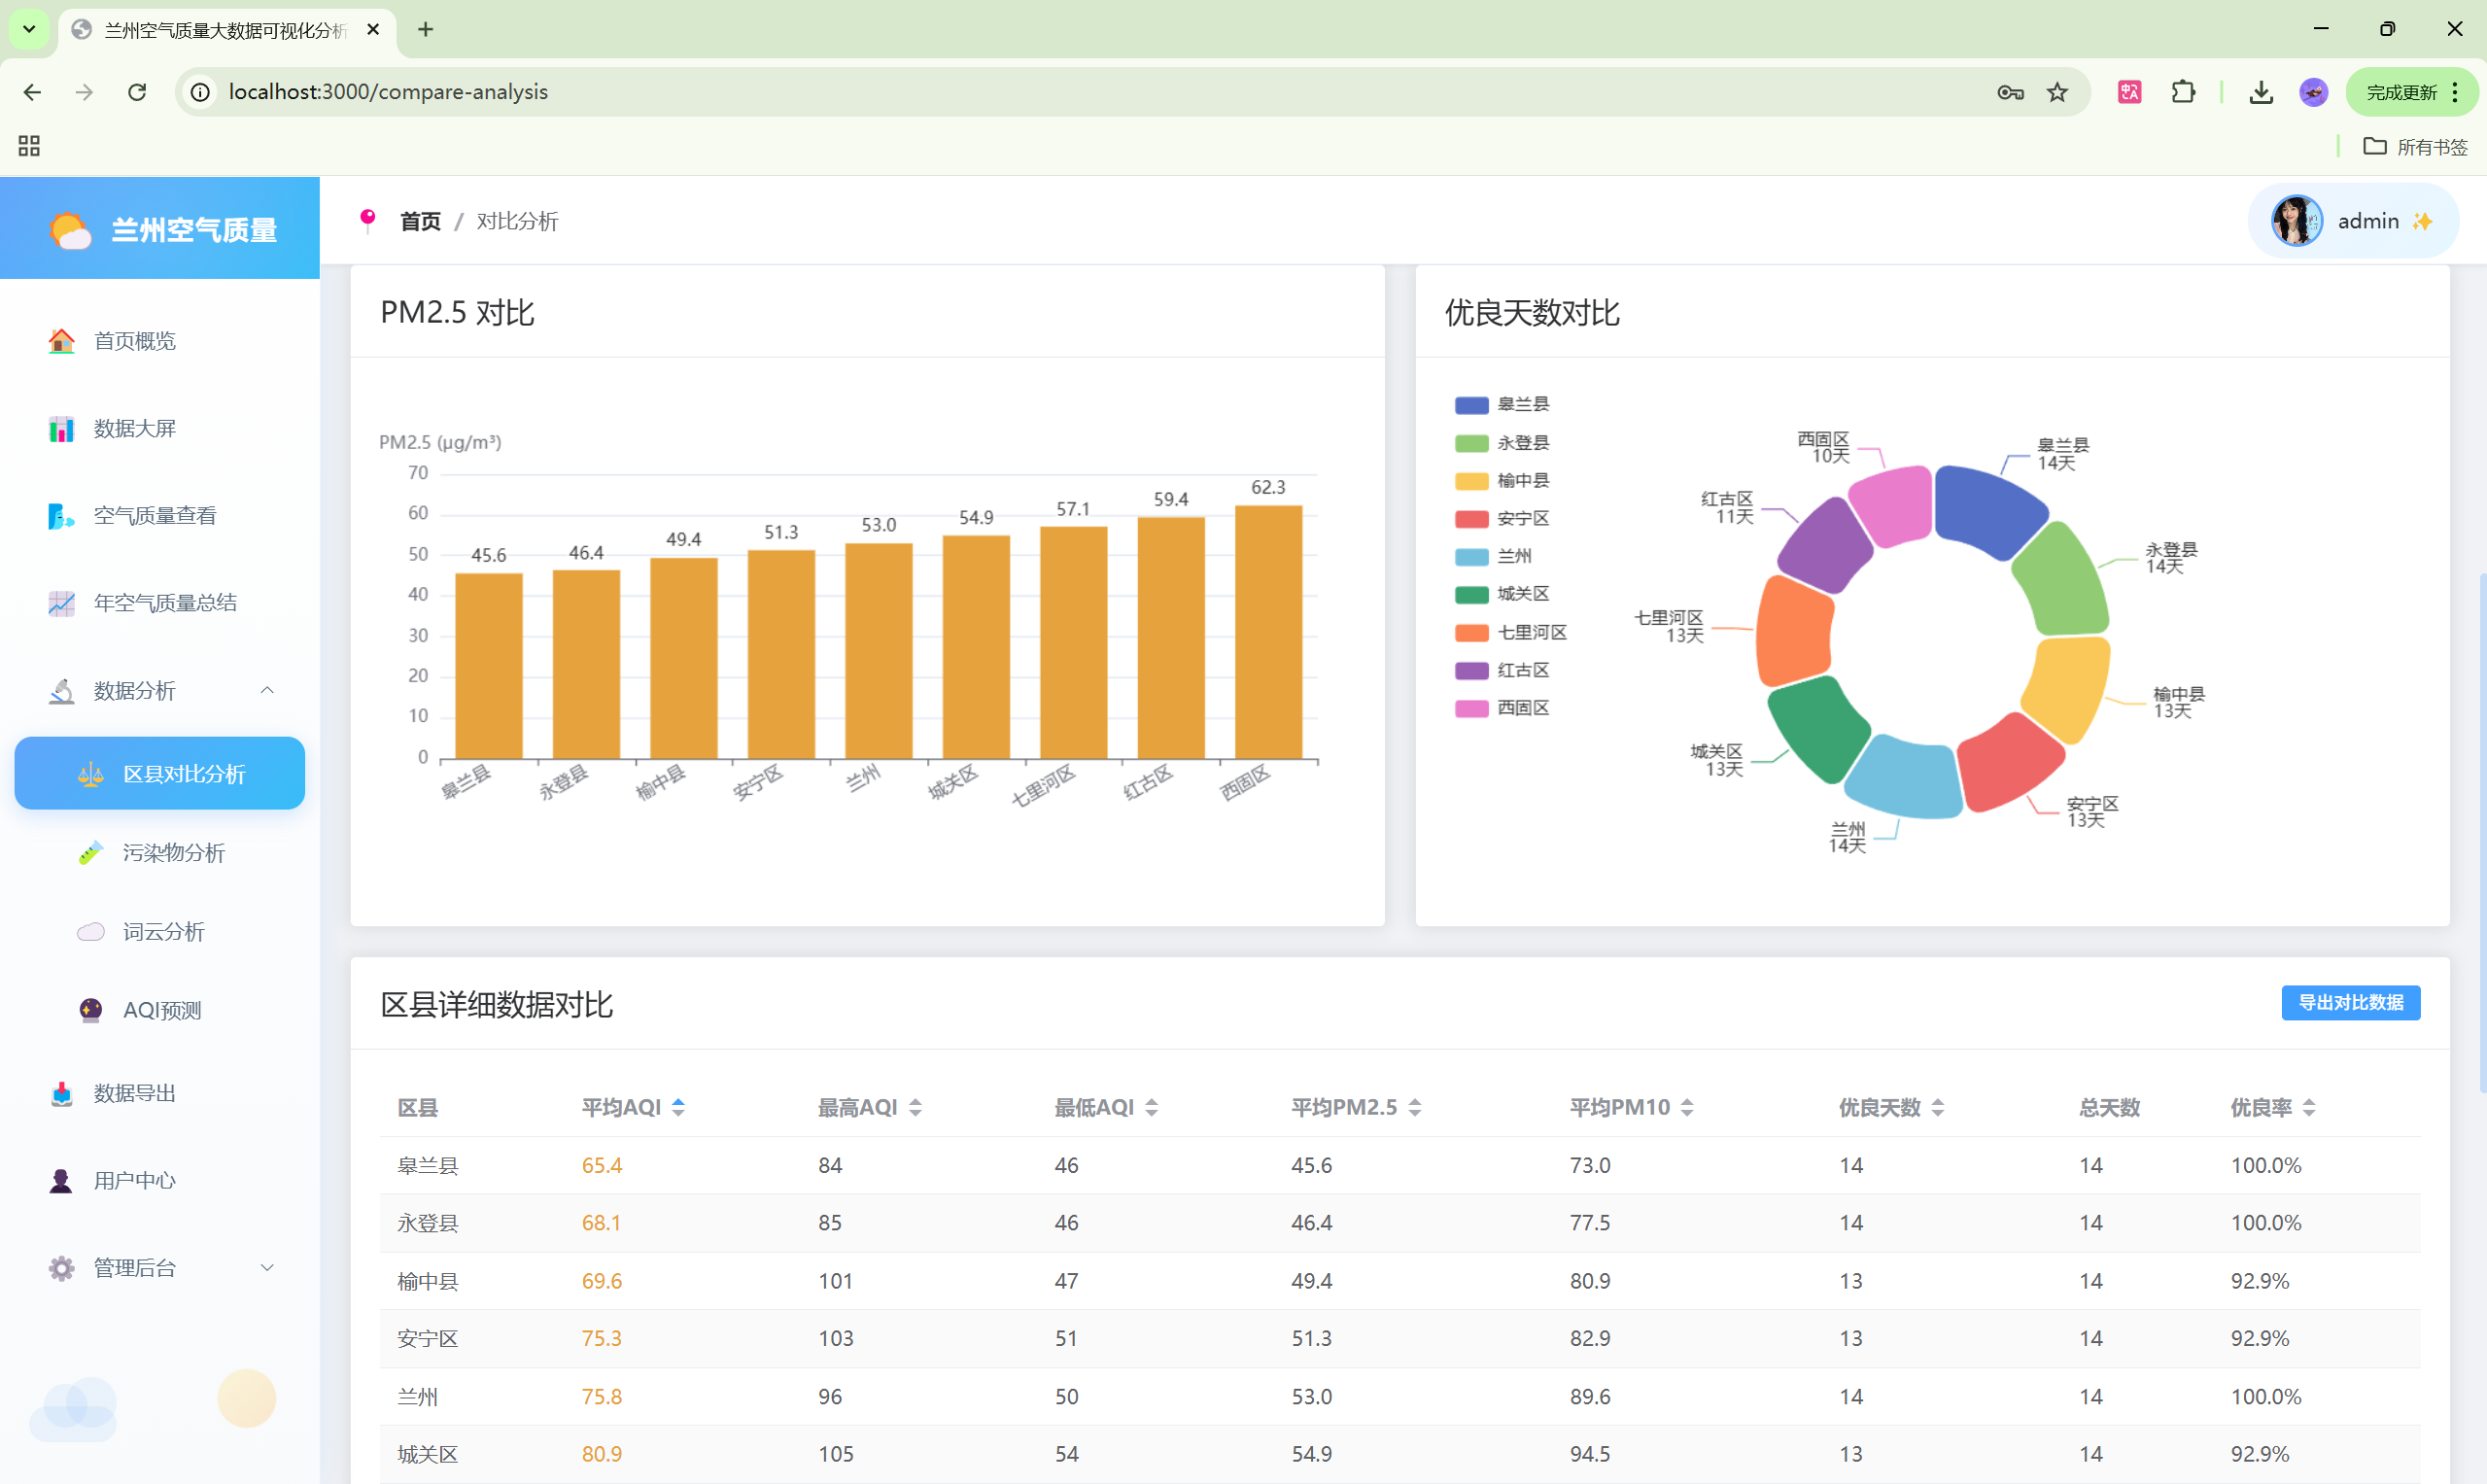The height and width of the screenshot is (1484, 2487).
Task: Click the 空气质量查看 sidebar icon
Action: click(x=61, y=516)
